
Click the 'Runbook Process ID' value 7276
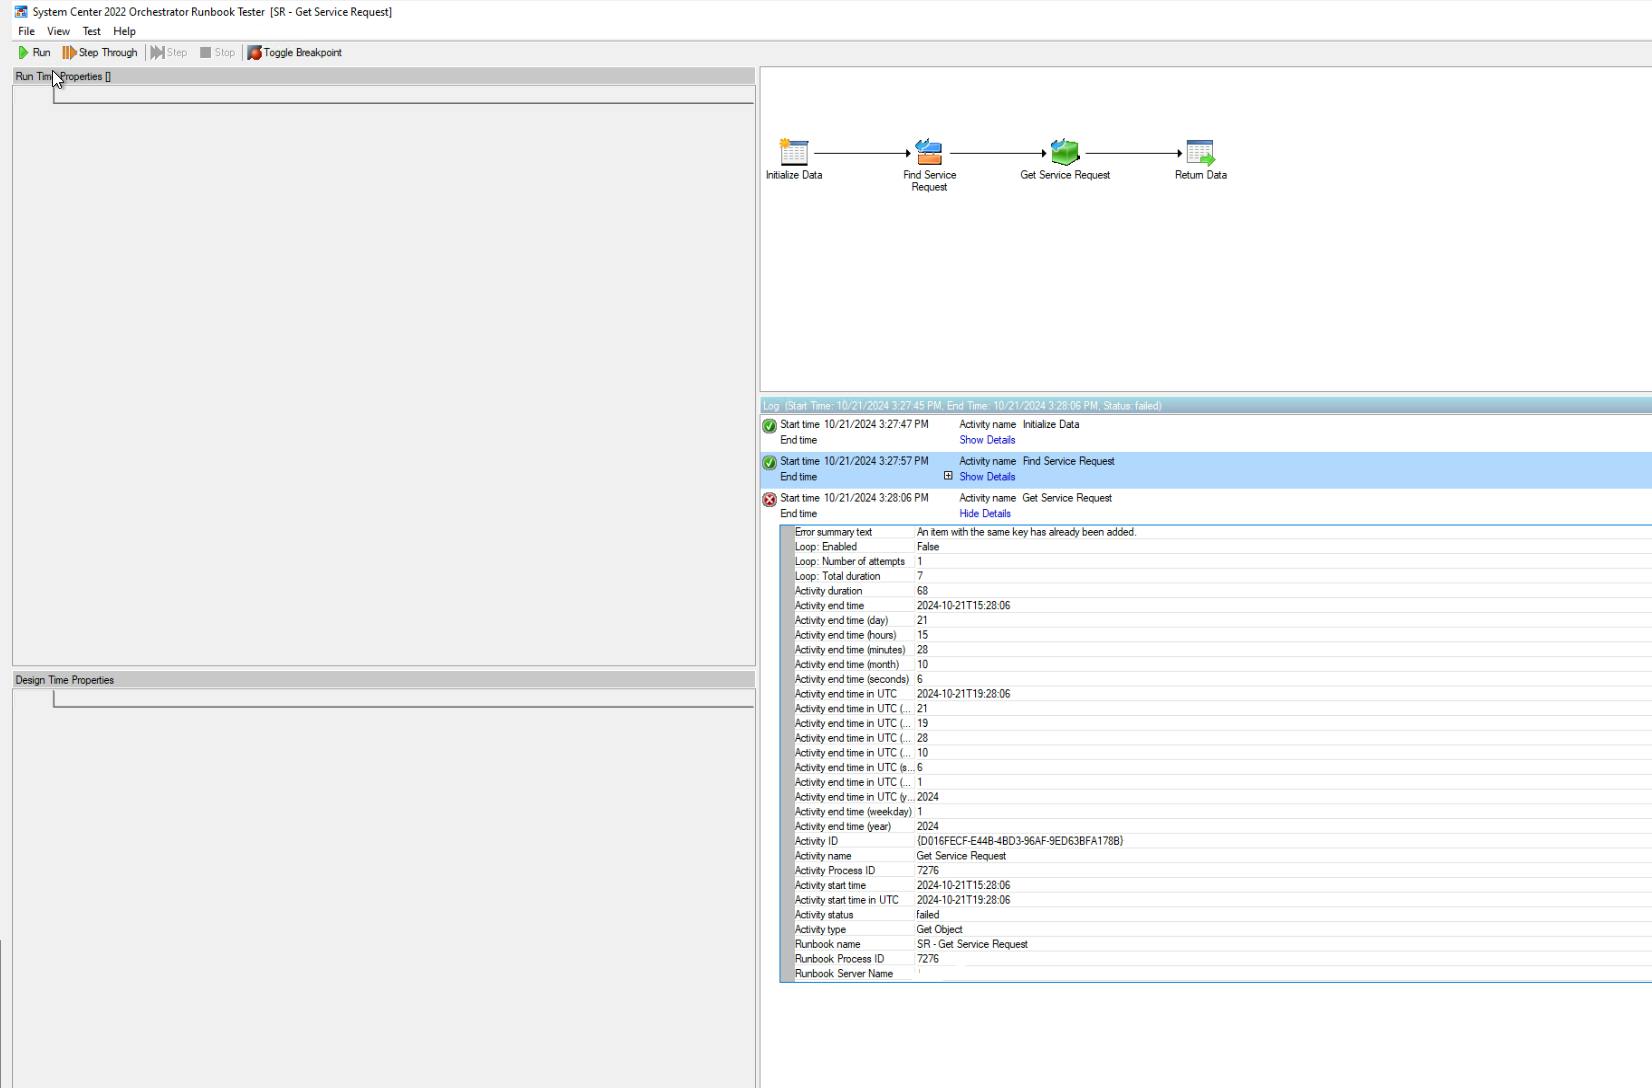[x=928, y=959]
